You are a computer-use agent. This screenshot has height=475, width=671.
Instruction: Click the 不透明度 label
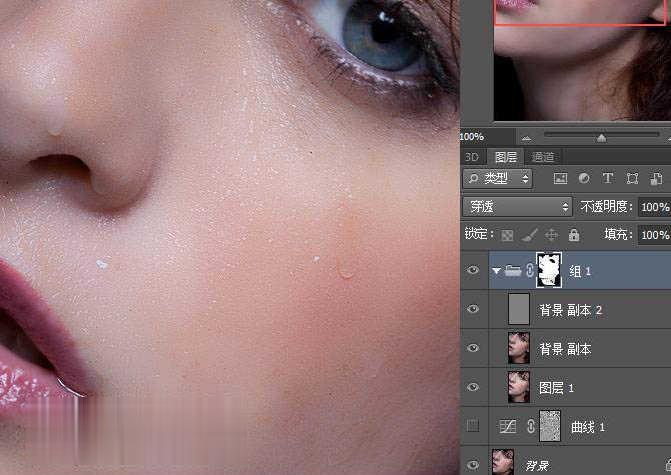(x=606, y=207)
